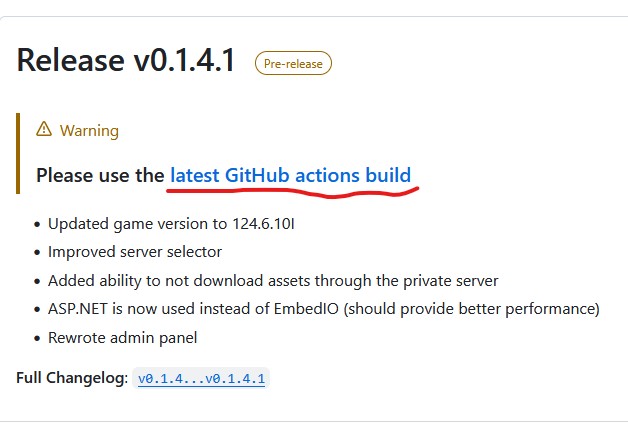Click the ASP.NET text in the list
Screen dimensions: 628x424
pos(78,309)
